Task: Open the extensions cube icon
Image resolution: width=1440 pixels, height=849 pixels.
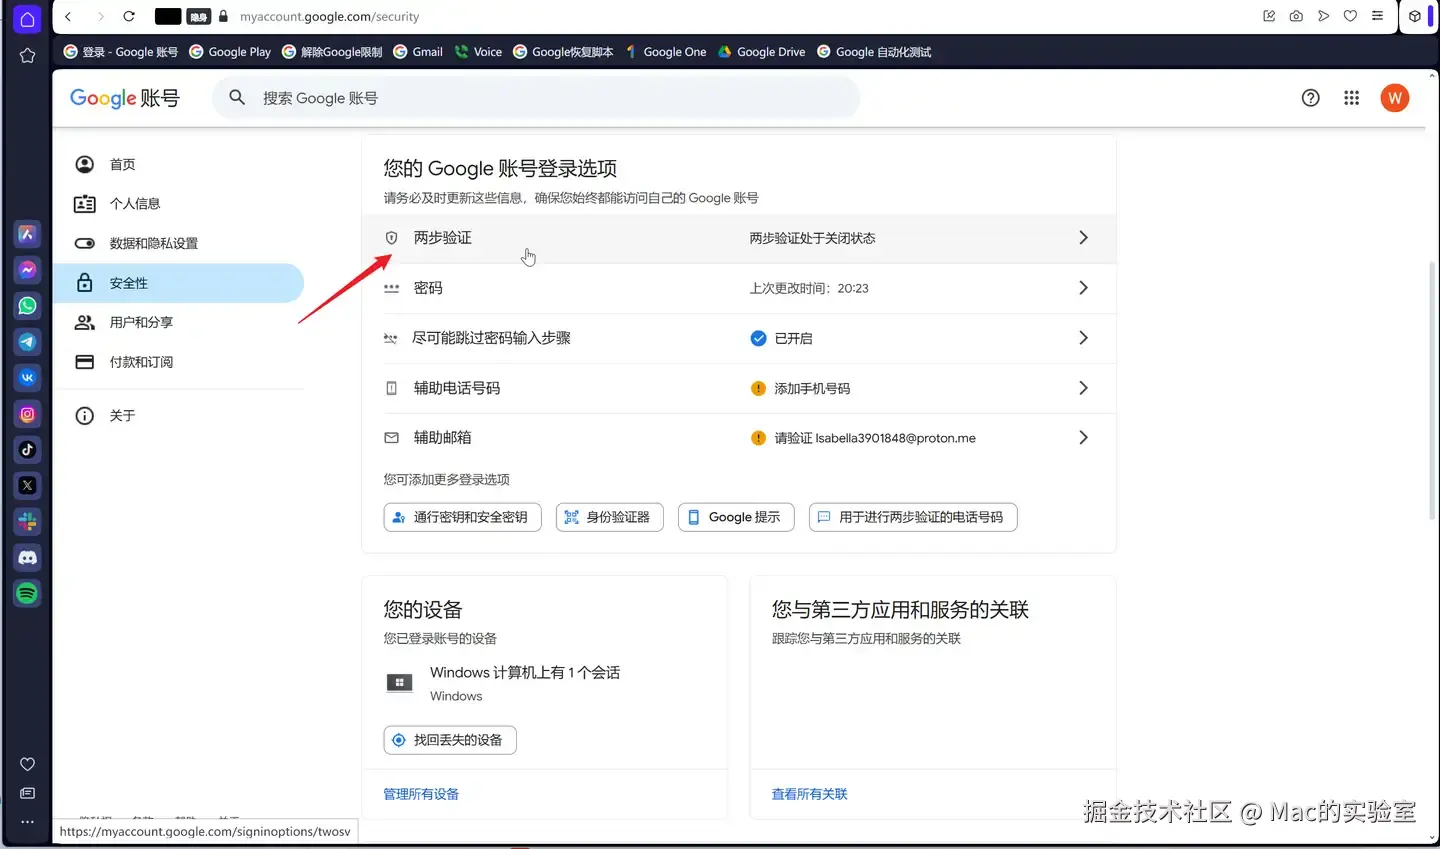Action: pos(1414,16)
